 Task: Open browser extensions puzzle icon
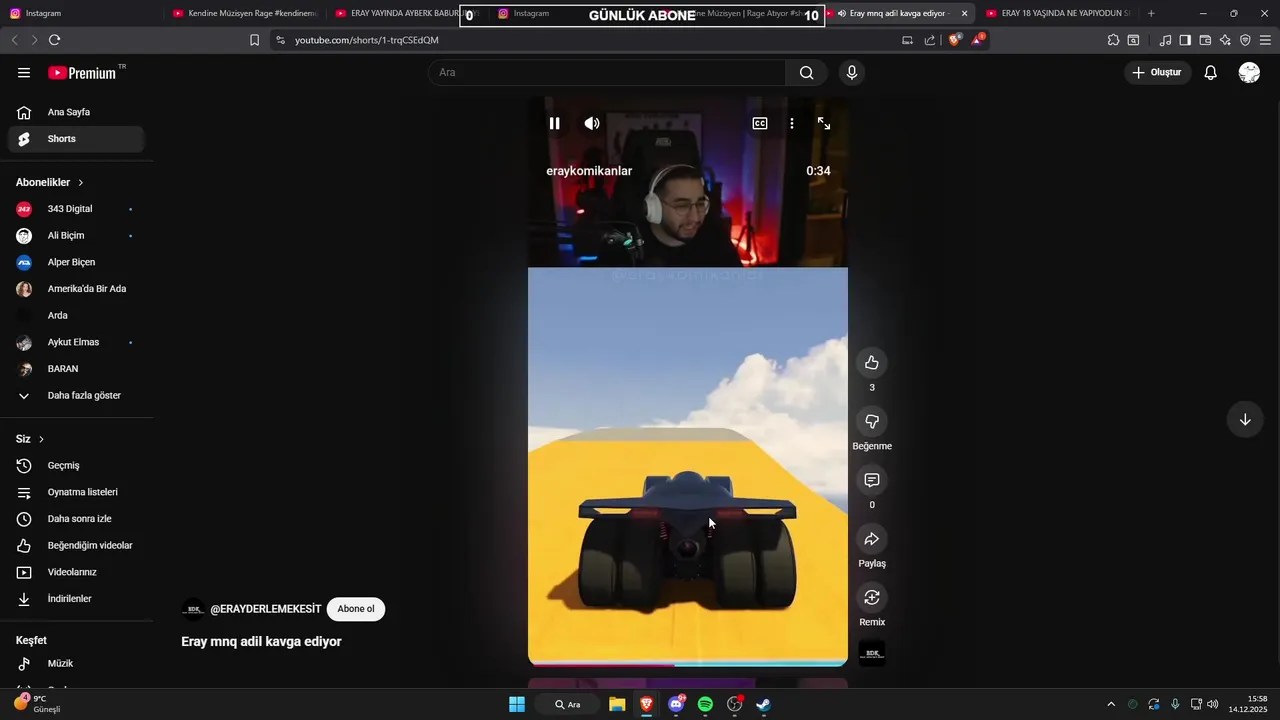[1113, 40]
